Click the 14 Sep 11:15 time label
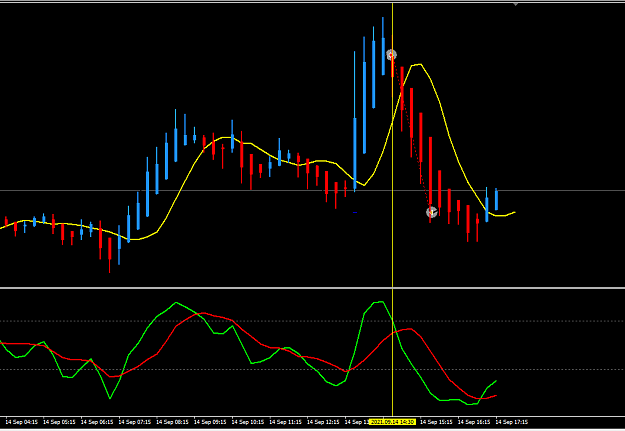The image size is (625, 431). coord(285,422)
